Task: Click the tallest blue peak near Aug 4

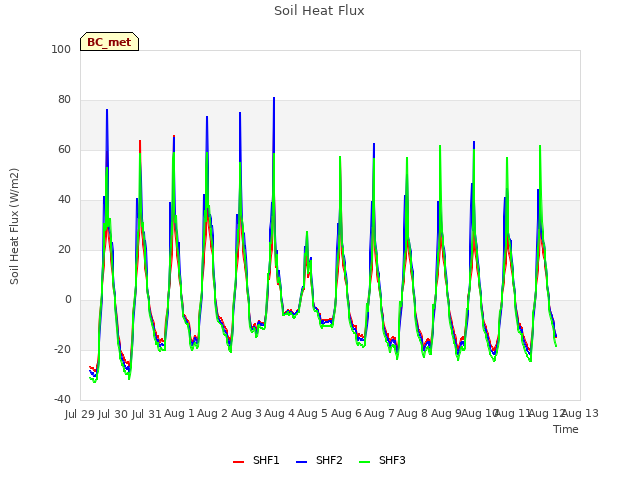Action: [274, 98]
